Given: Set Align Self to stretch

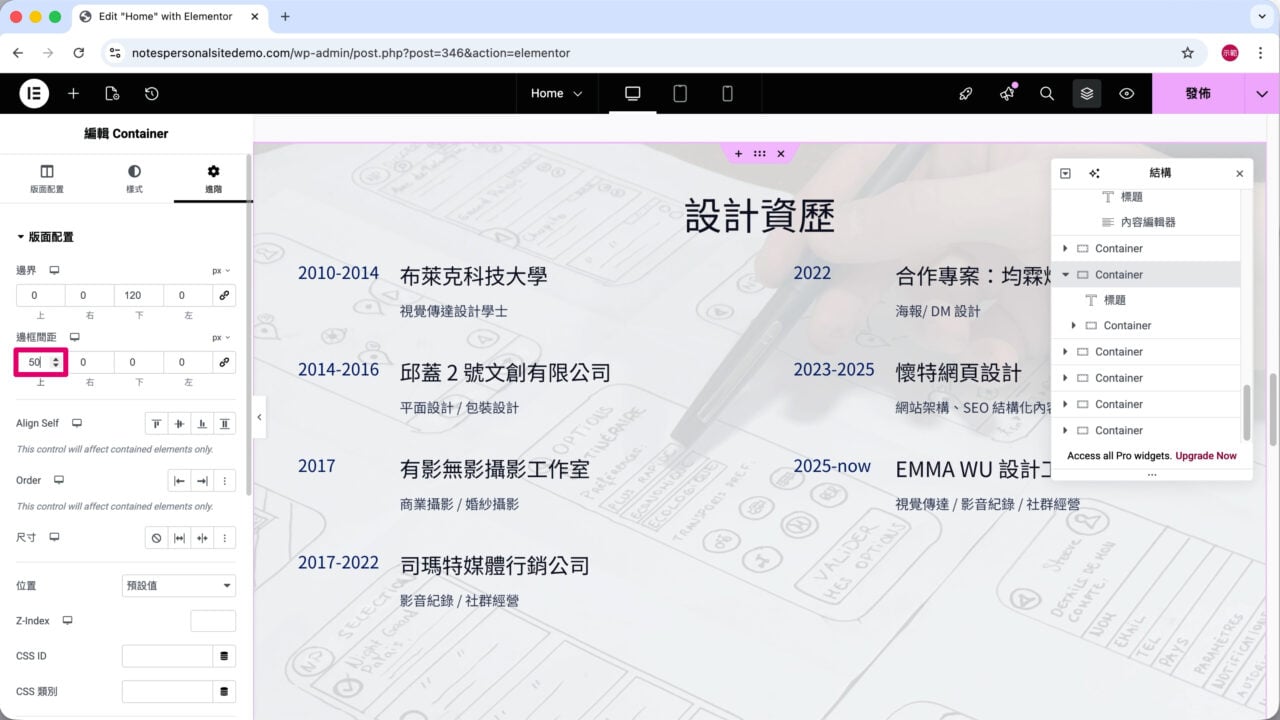Looking at the screenshot, I should (225, 424).
